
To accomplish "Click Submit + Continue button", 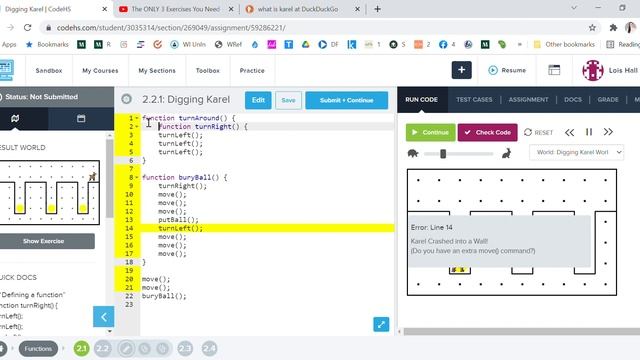I will point(347,100).
